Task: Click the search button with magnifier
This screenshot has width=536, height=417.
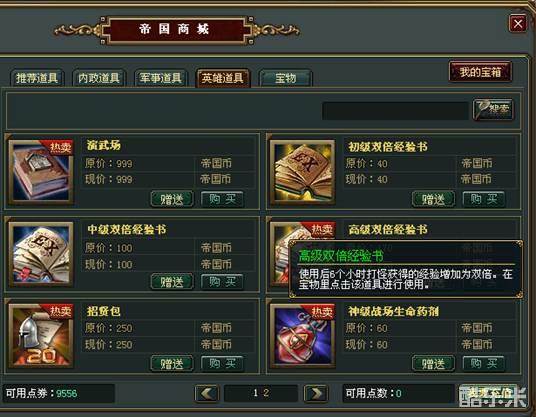Action: (x=493, y=109)
